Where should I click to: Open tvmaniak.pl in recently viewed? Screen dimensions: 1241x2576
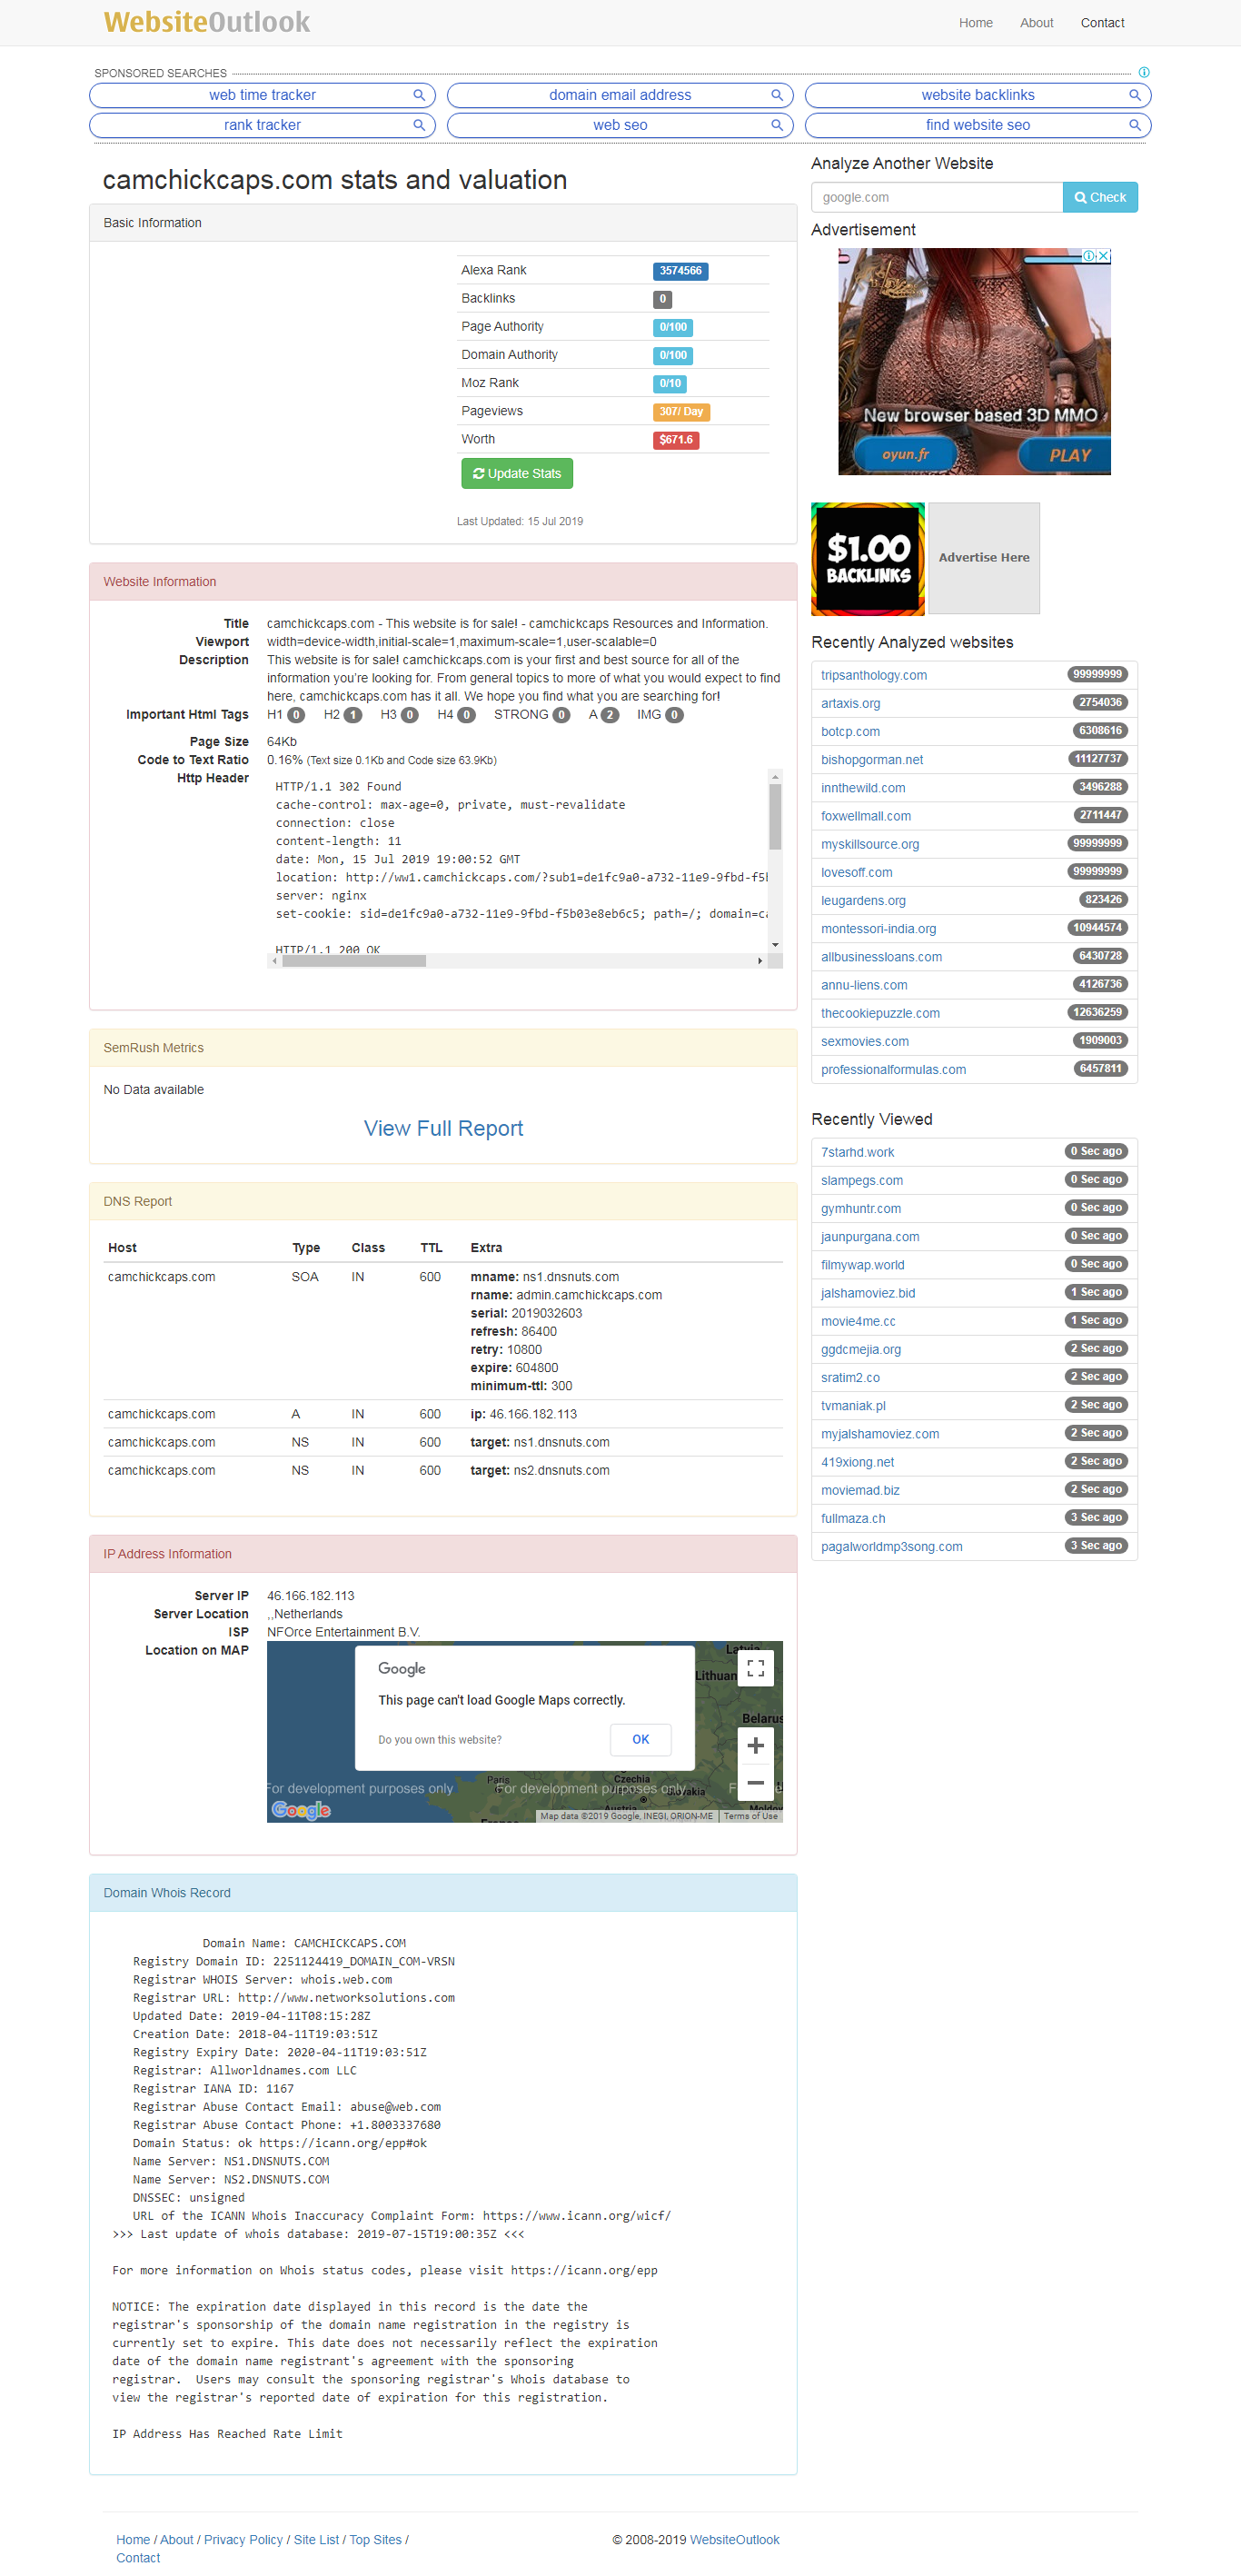click(x=853, y=1406)
